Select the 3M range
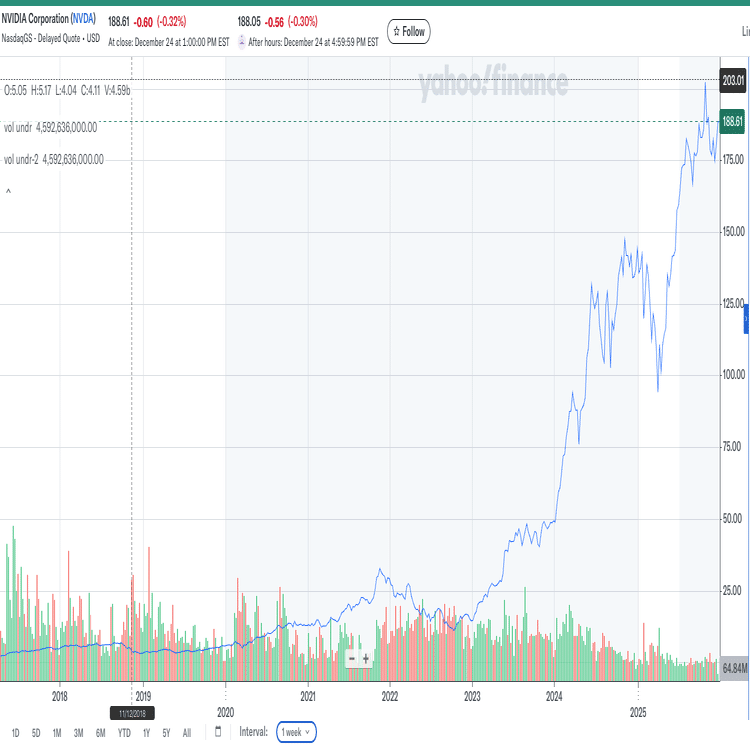750x750 pixels. click(x=78, y=733)
